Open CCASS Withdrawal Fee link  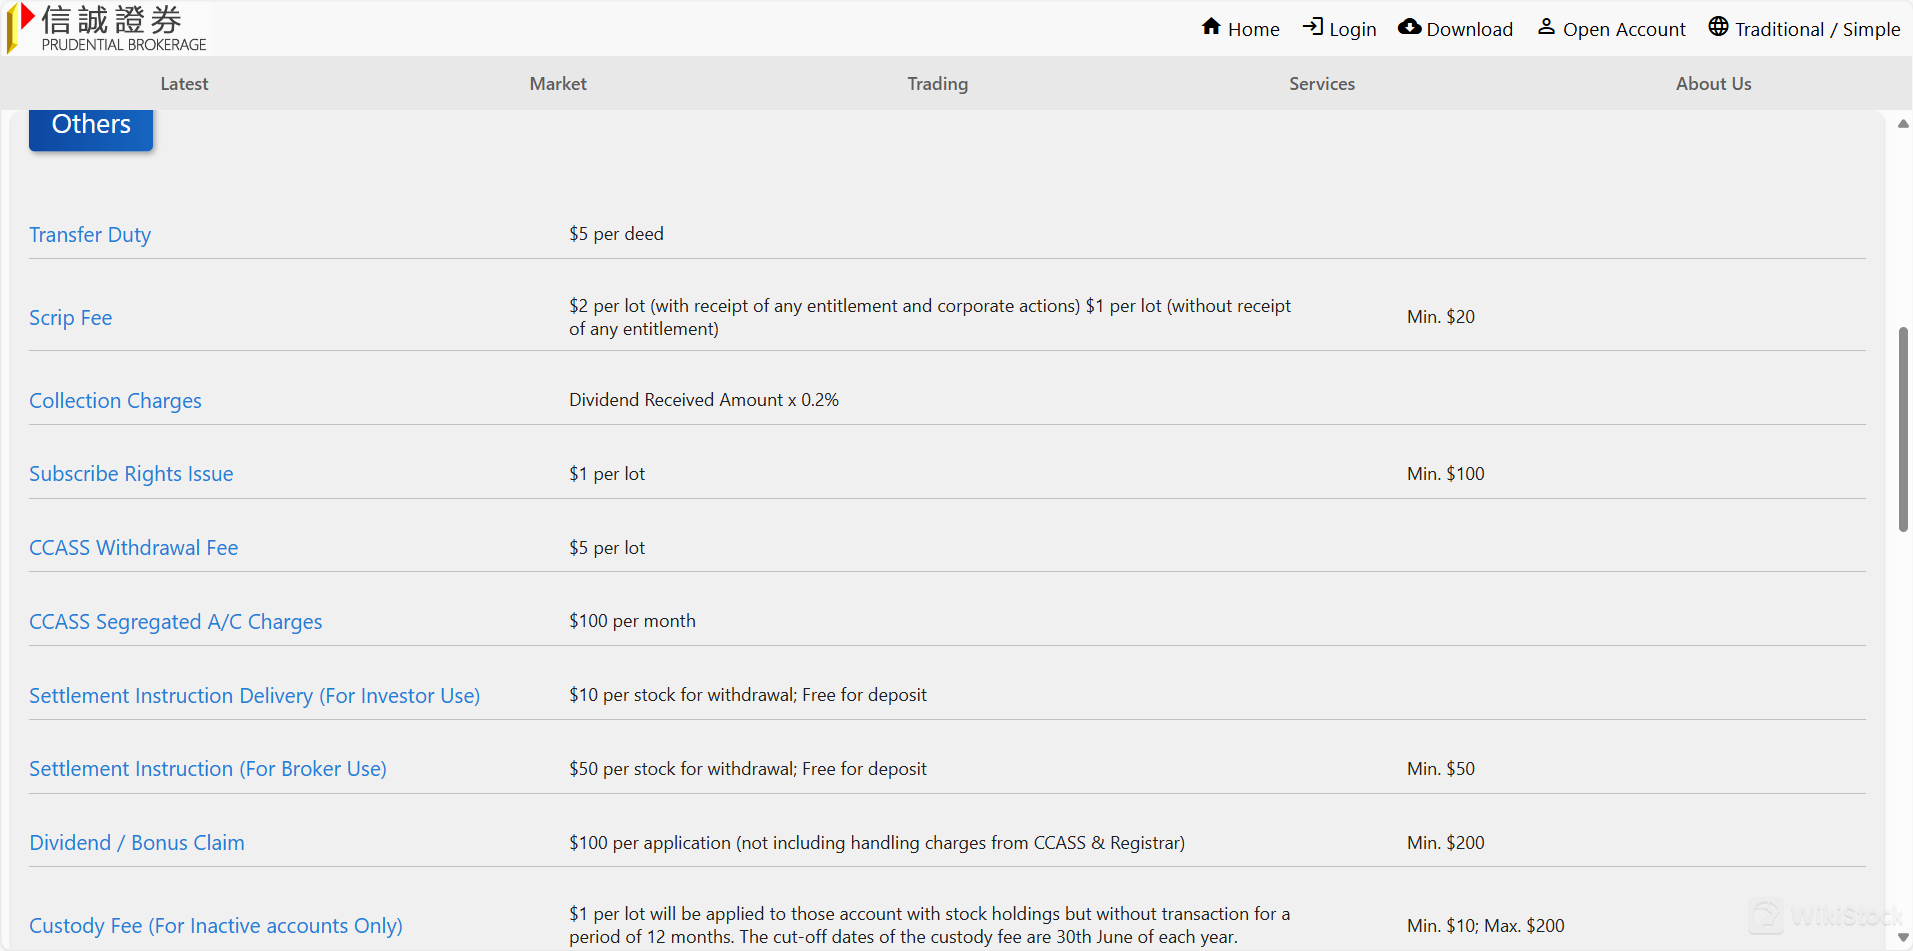tap(133, 548)
